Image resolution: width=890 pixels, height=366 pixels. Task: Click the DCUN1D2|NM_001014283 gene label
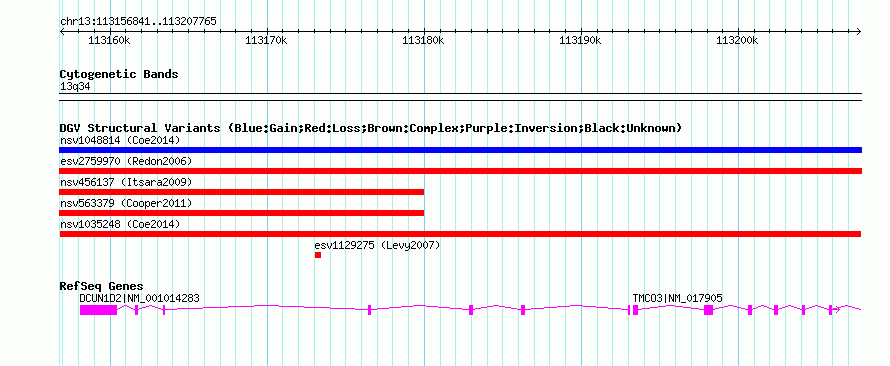pyautogui.click(x=139, y=298)
